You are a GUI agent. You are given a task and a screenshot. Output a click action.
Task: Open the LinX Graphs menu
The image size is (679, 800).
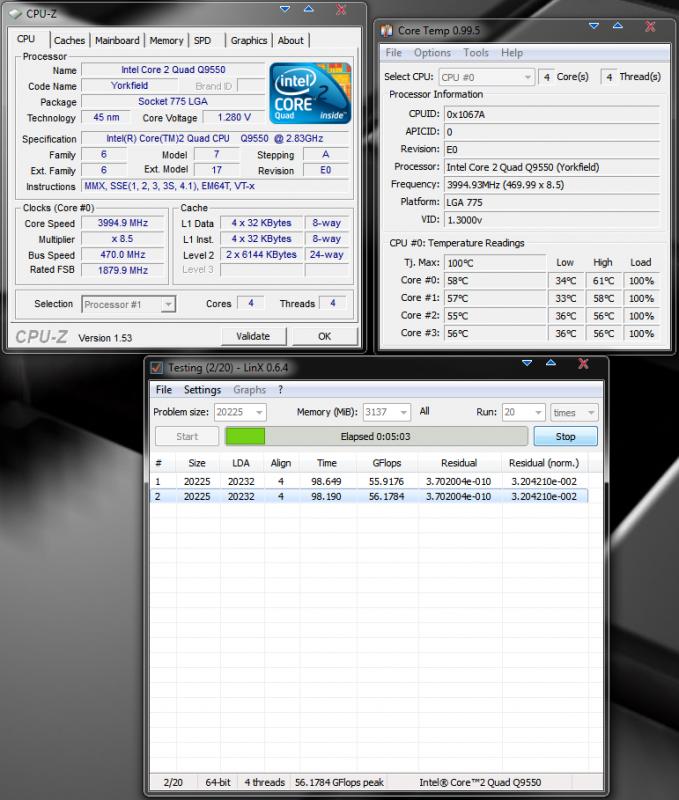coord(249,390)
